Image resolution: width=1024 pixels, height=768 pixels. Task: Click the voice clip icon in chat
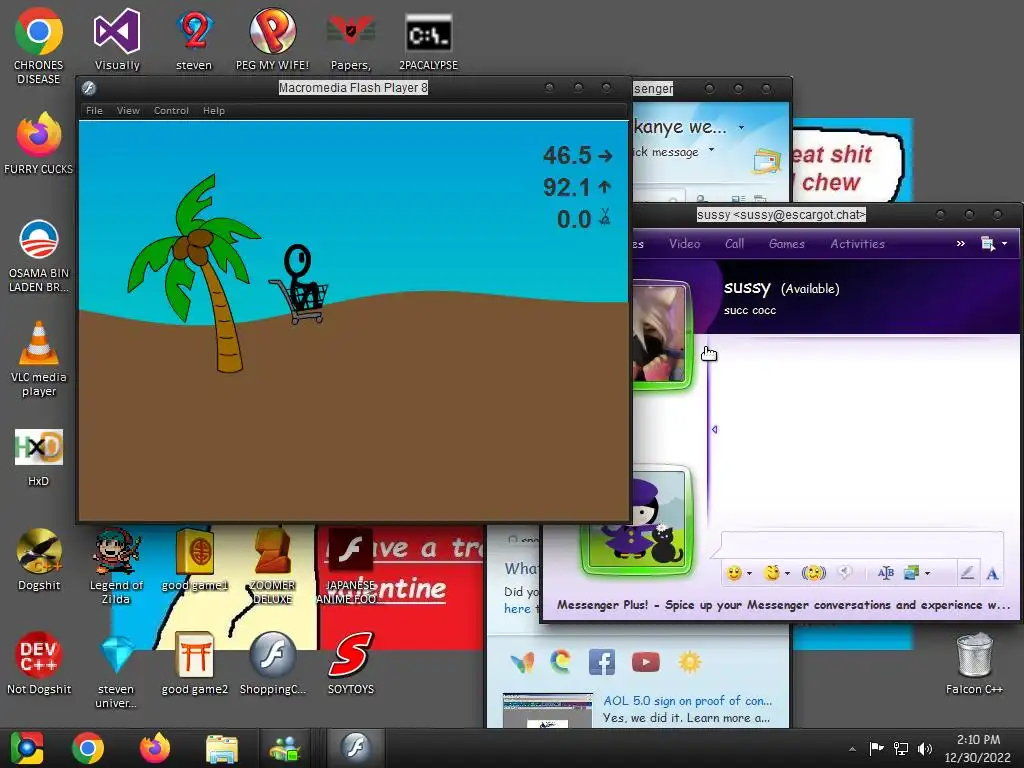(844, 573)
